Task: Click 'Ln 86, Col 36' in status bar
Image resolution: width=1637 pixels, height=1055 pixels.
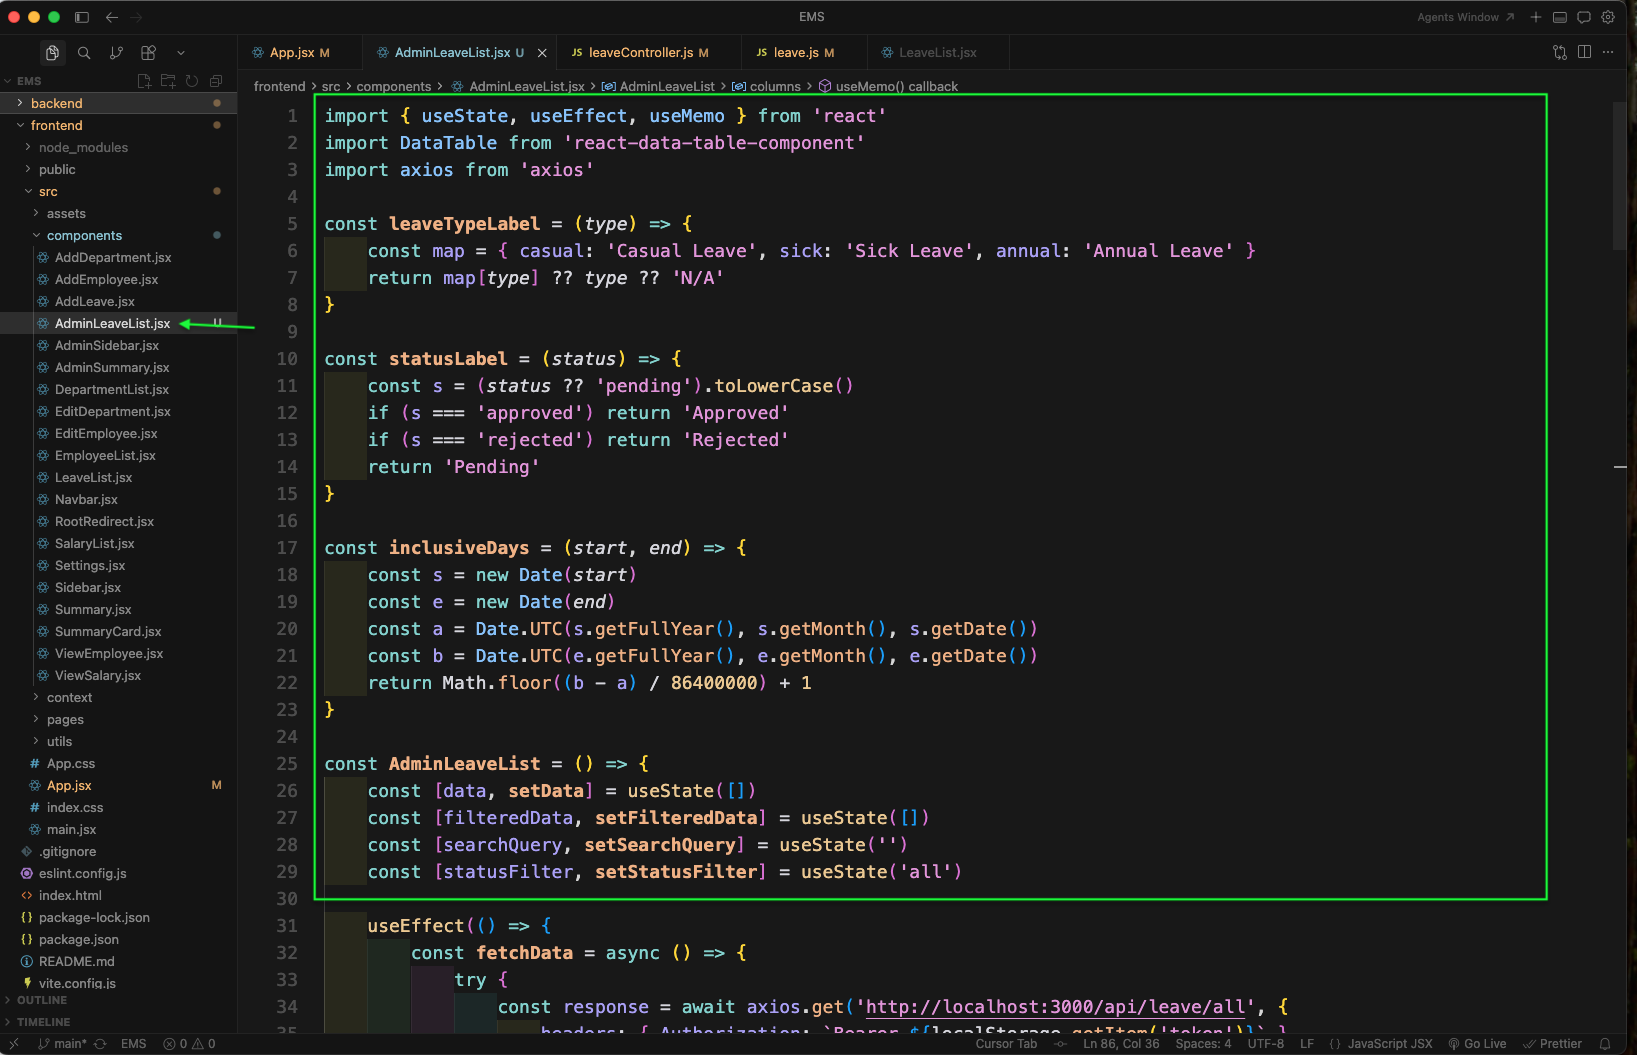Action: point(1121,1044)
